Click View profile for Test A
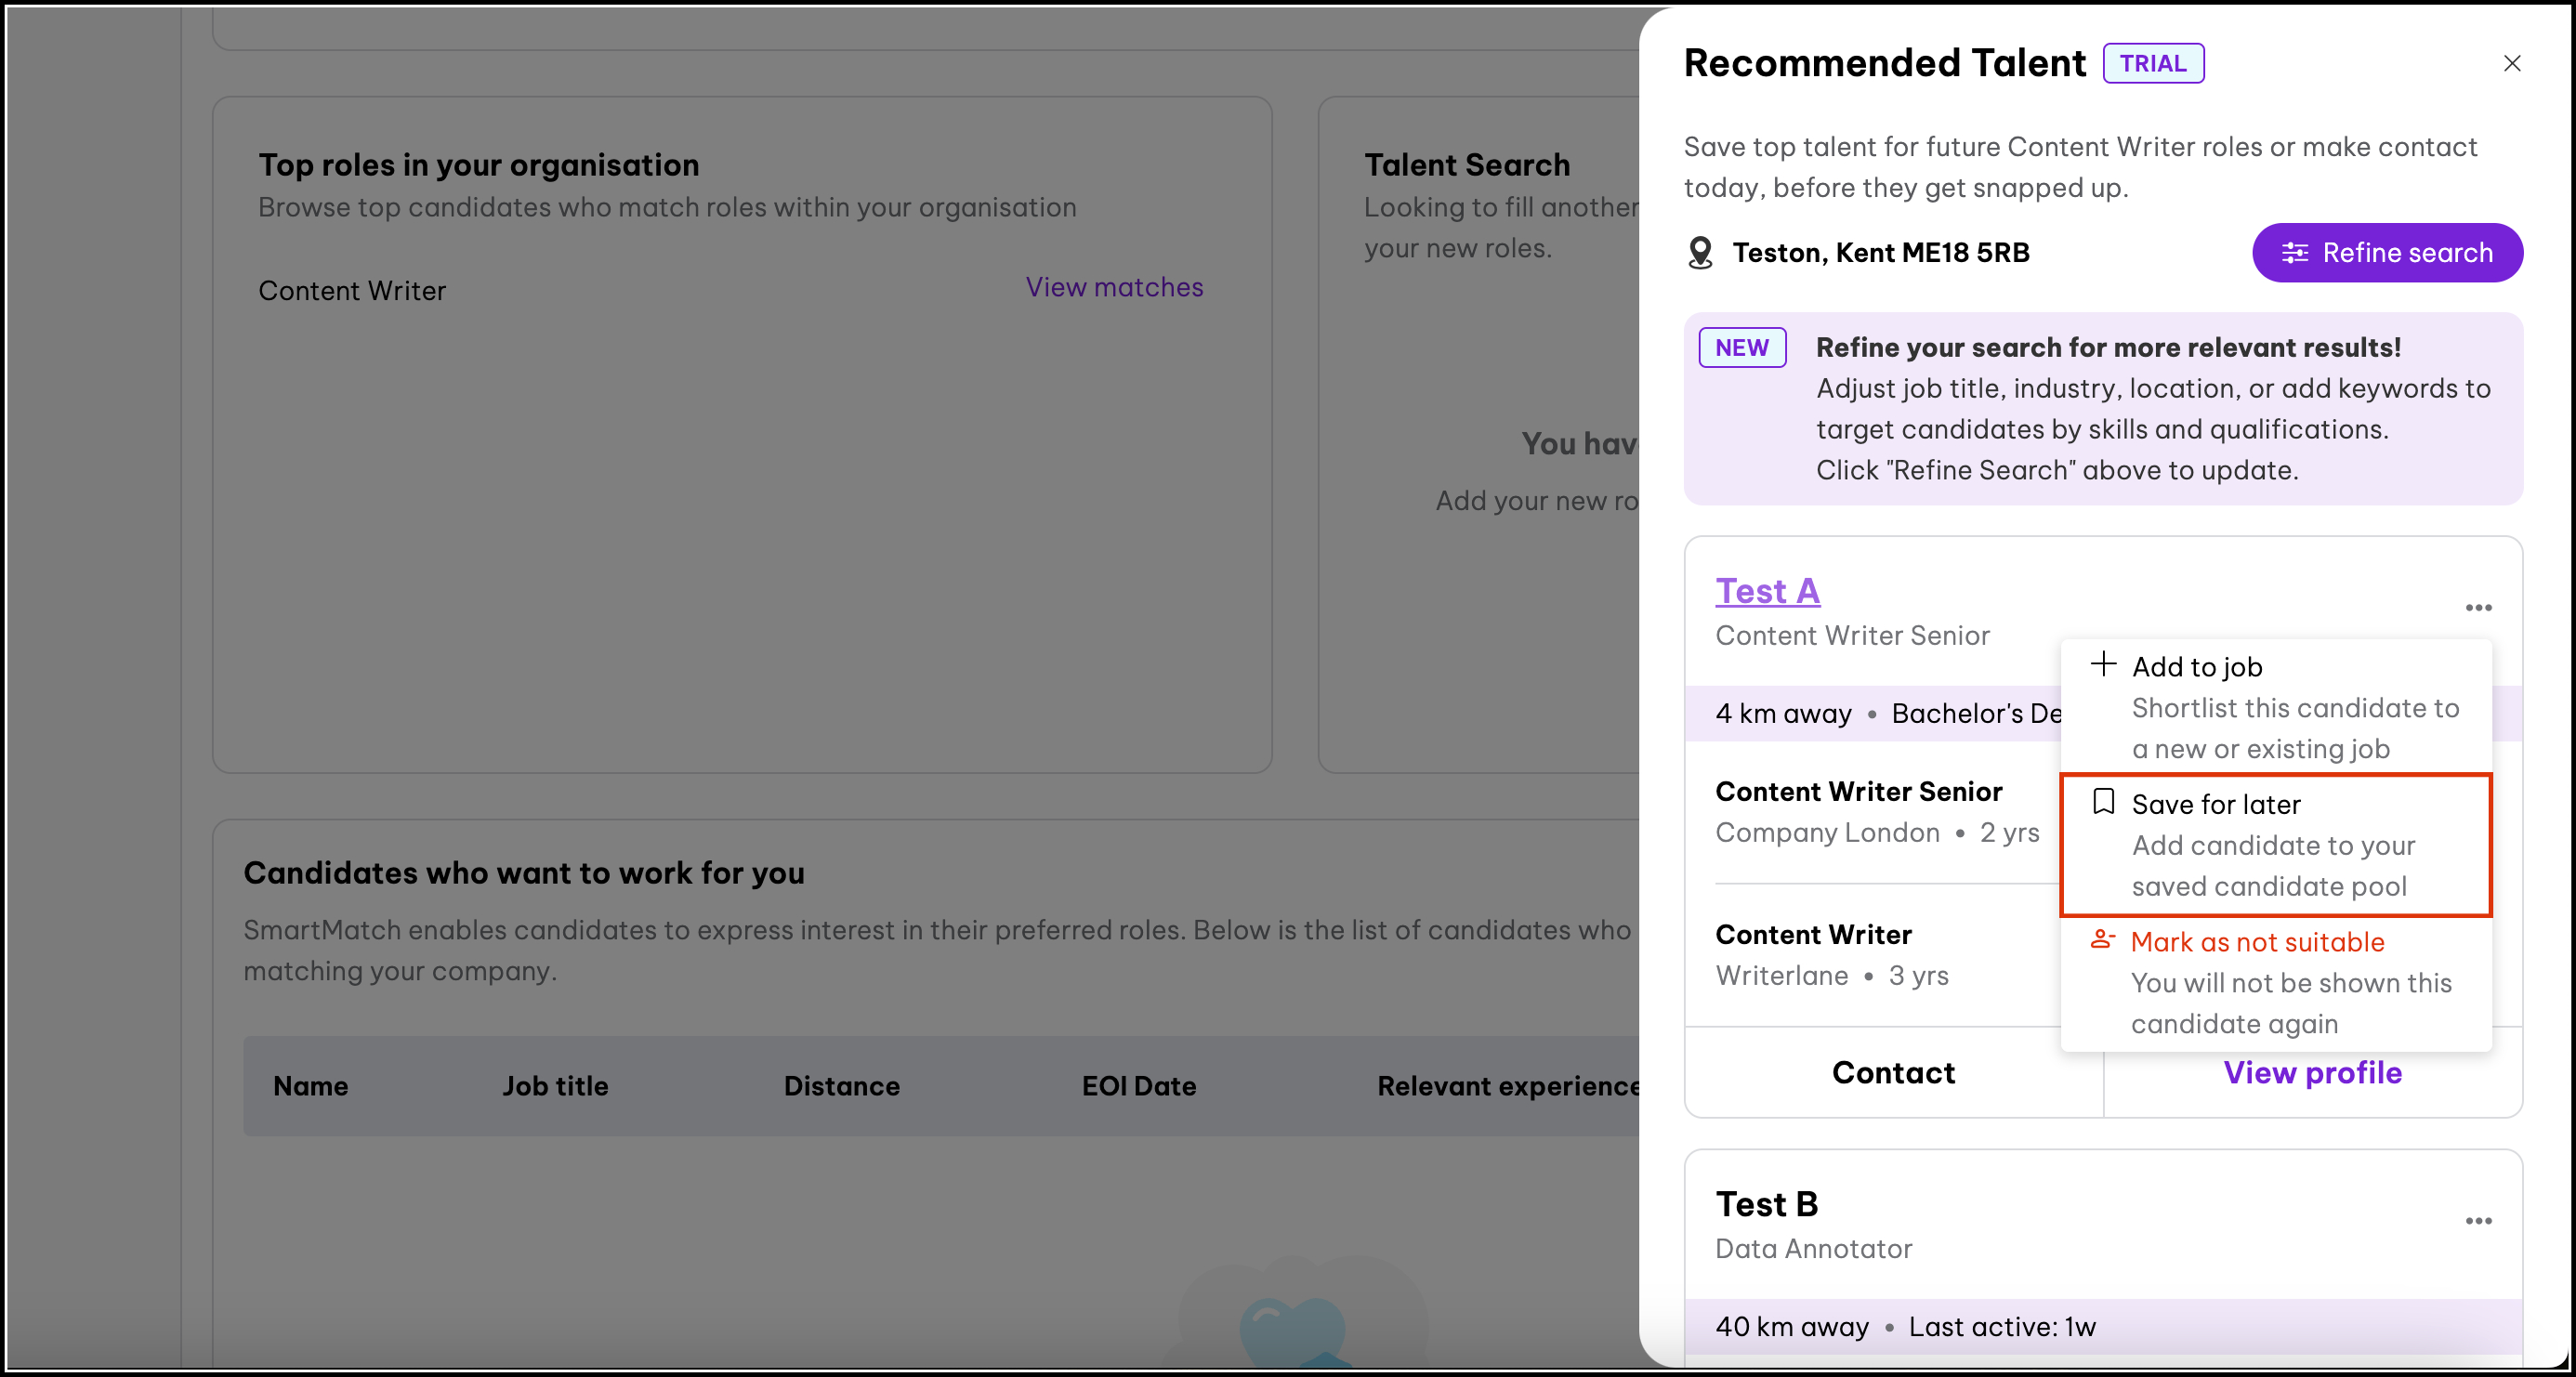The image size is (2576, 1377). coord(2311,1072)
